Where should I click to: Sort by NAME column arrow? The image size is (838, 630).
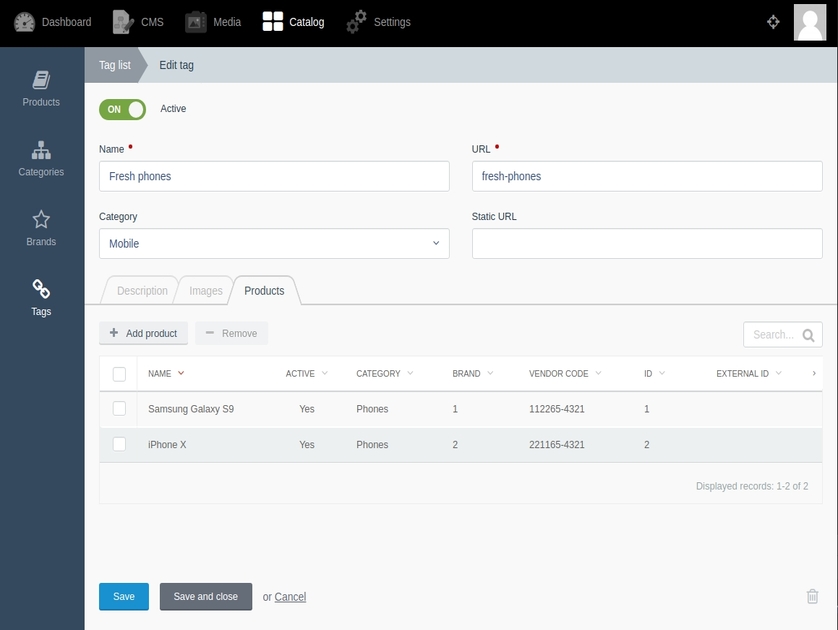click(181, 373)
